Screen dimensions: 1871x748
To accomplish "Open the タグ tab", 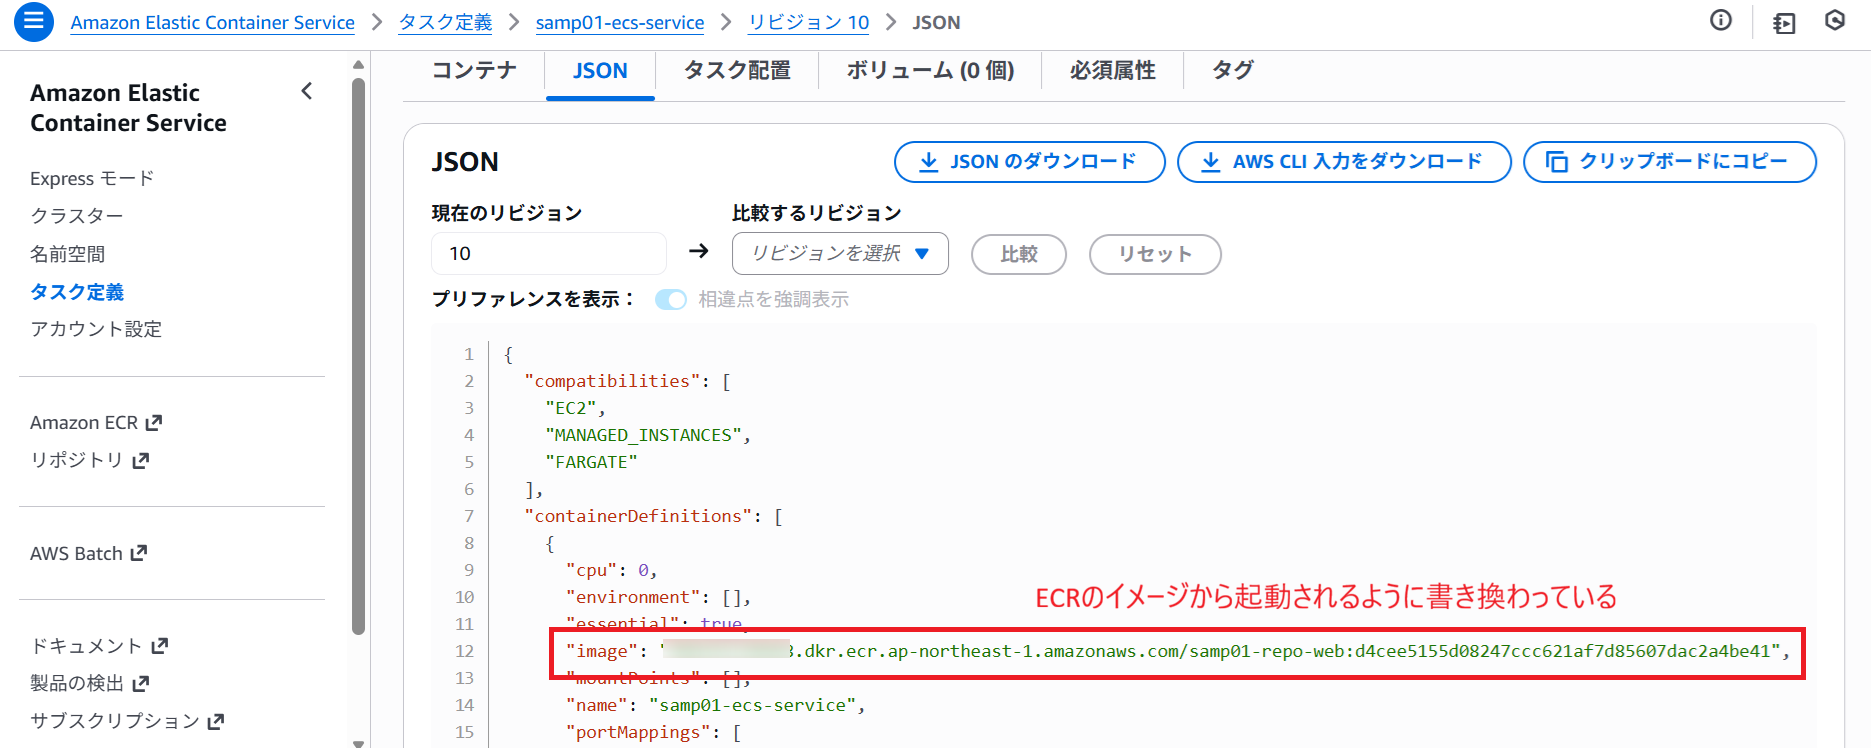I will 1232,70.
